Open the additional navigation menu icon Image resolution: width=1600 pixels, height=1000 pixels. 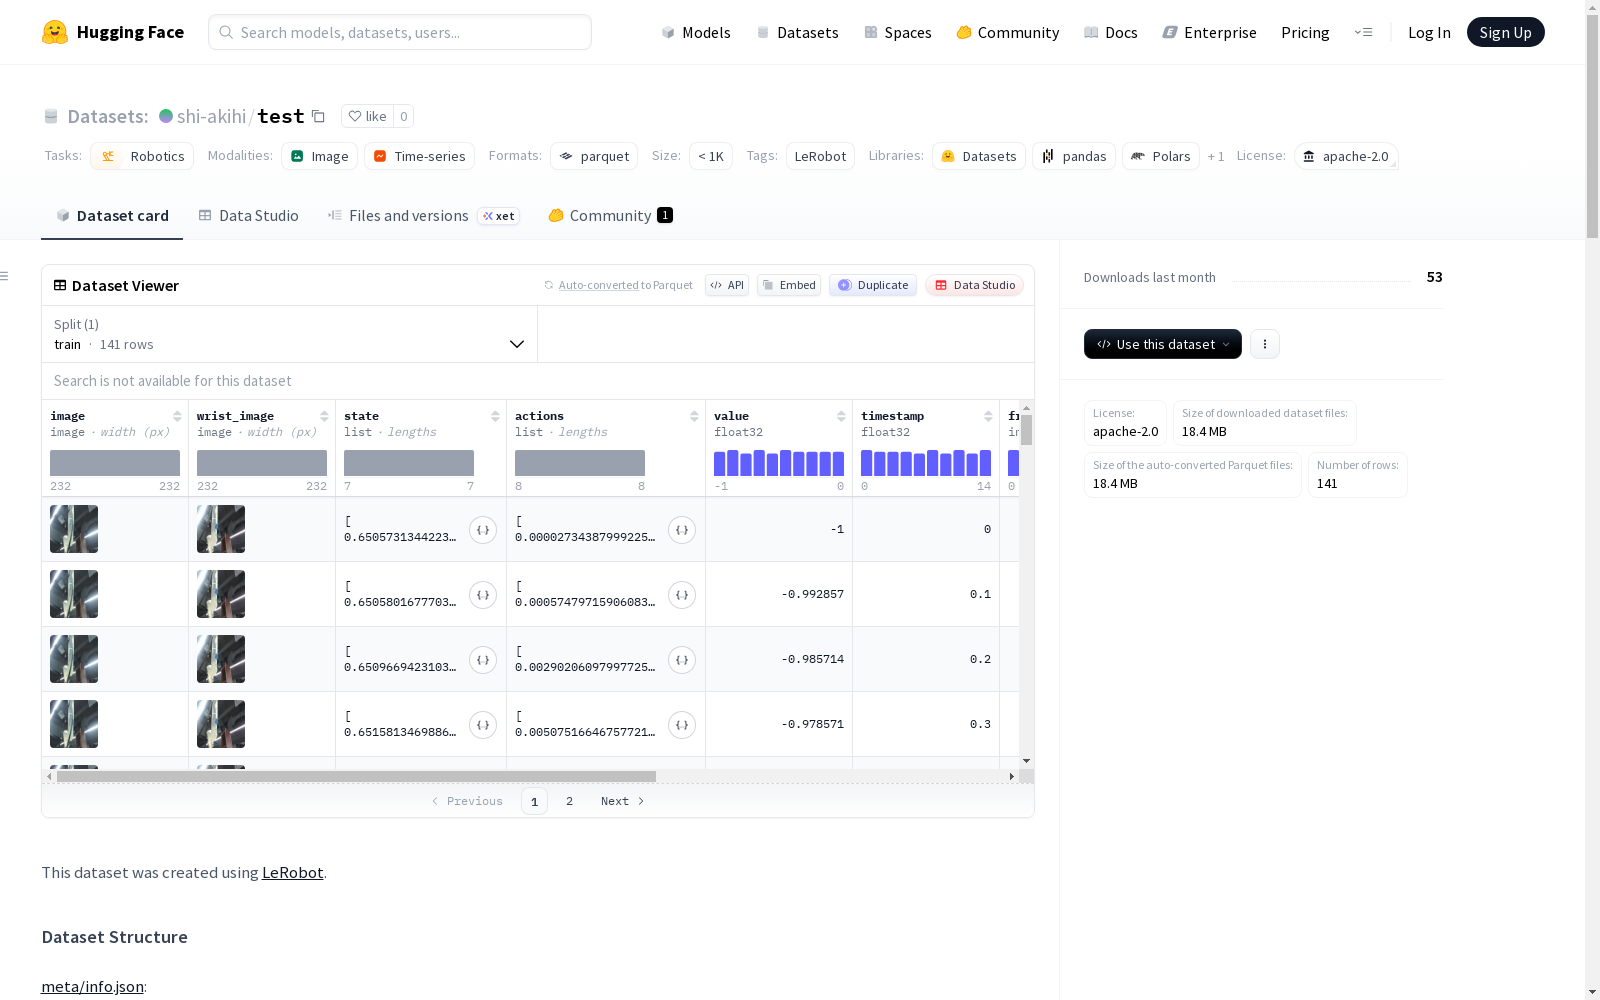[1363, 32]
